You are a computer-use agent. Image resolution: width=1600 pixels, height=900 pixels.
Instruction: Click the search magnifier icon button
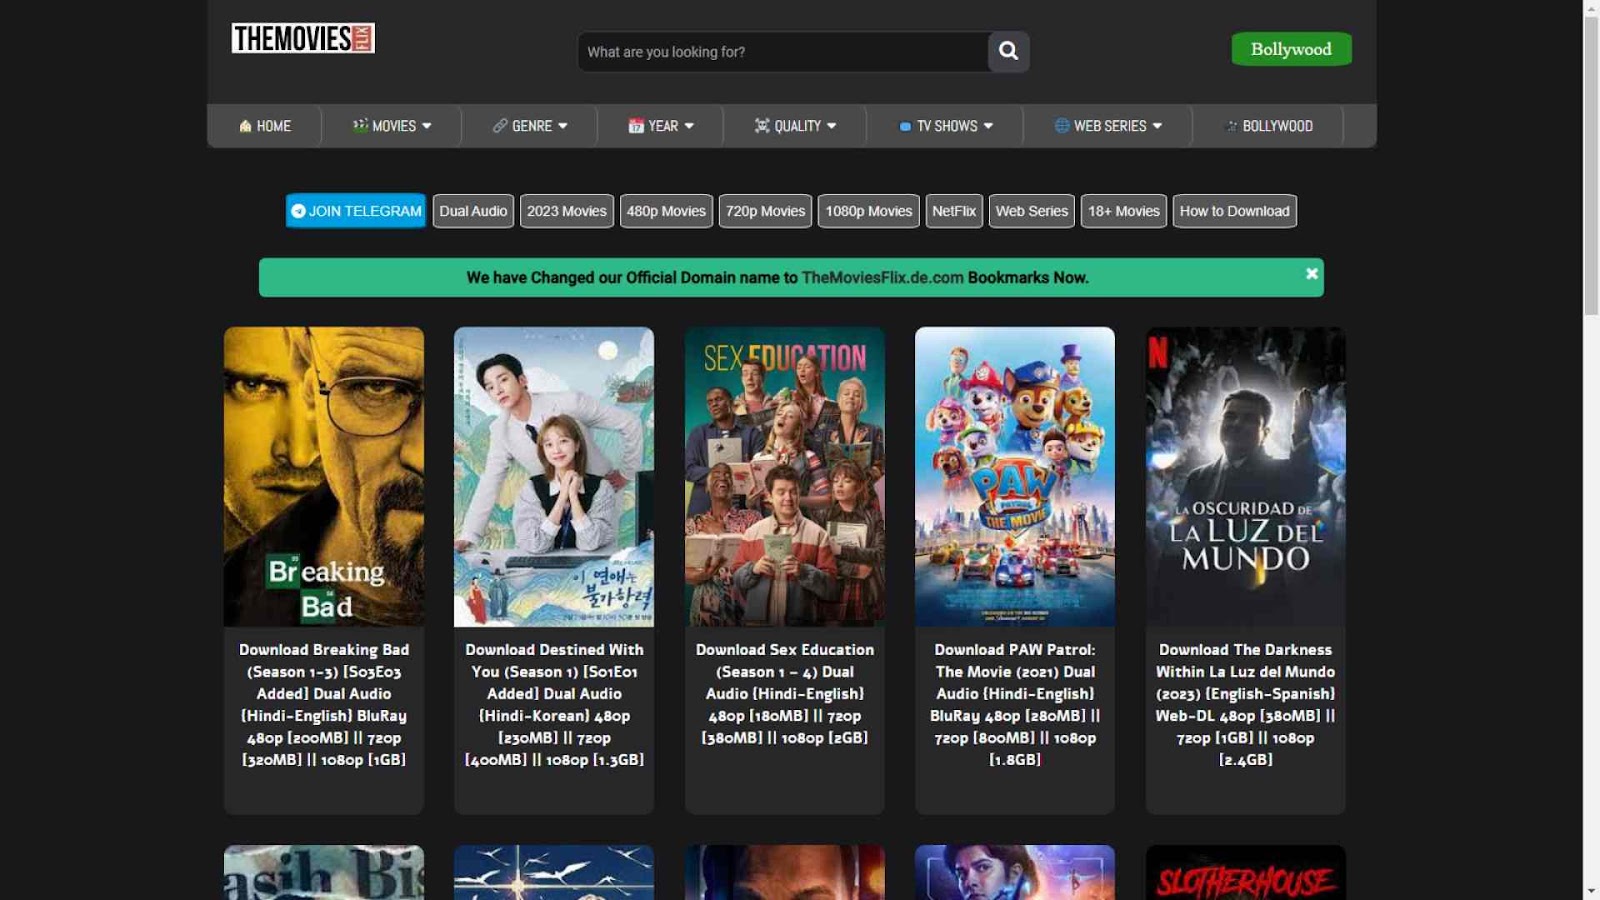pyautogui.click(x=1008, y=51)
